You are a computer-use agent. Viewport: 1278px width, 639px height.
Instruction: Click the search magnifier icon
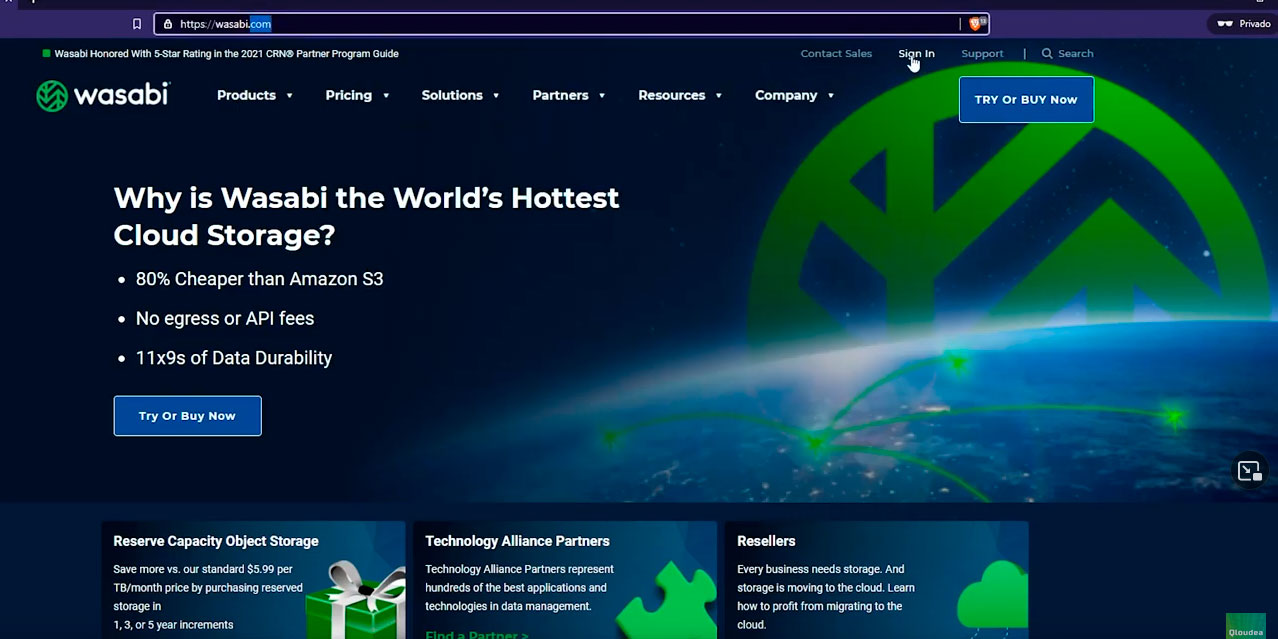[1047, 54]
